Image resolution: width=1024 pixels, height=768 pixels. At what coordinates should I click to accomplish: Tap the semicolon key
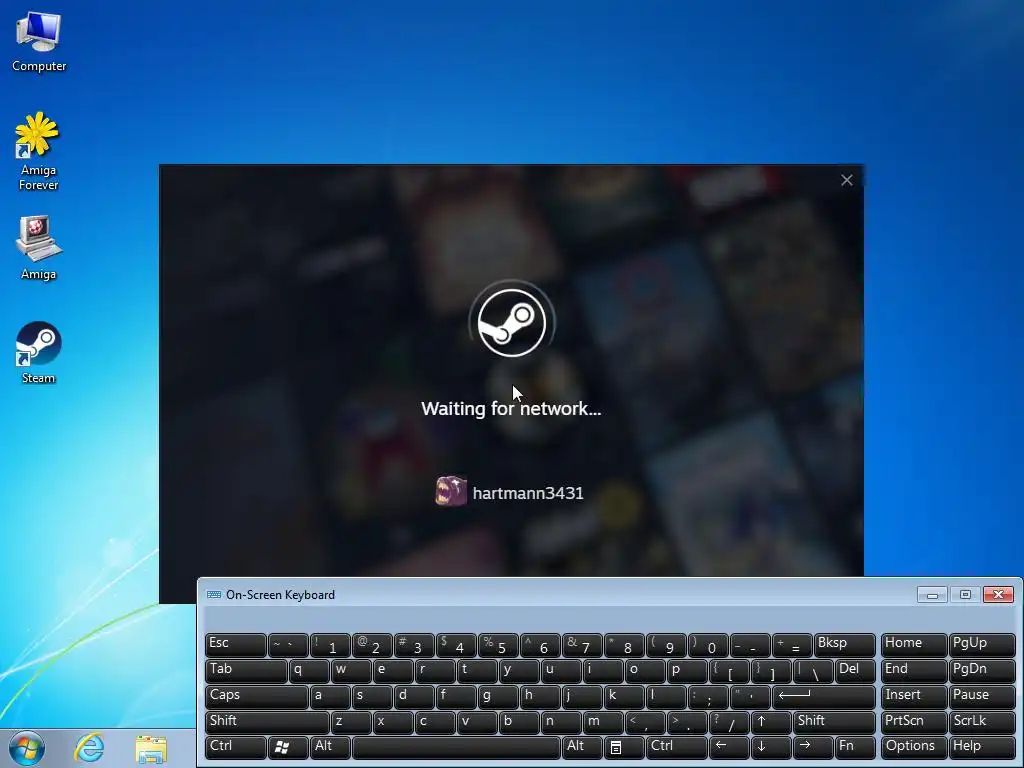click(708, 697)
